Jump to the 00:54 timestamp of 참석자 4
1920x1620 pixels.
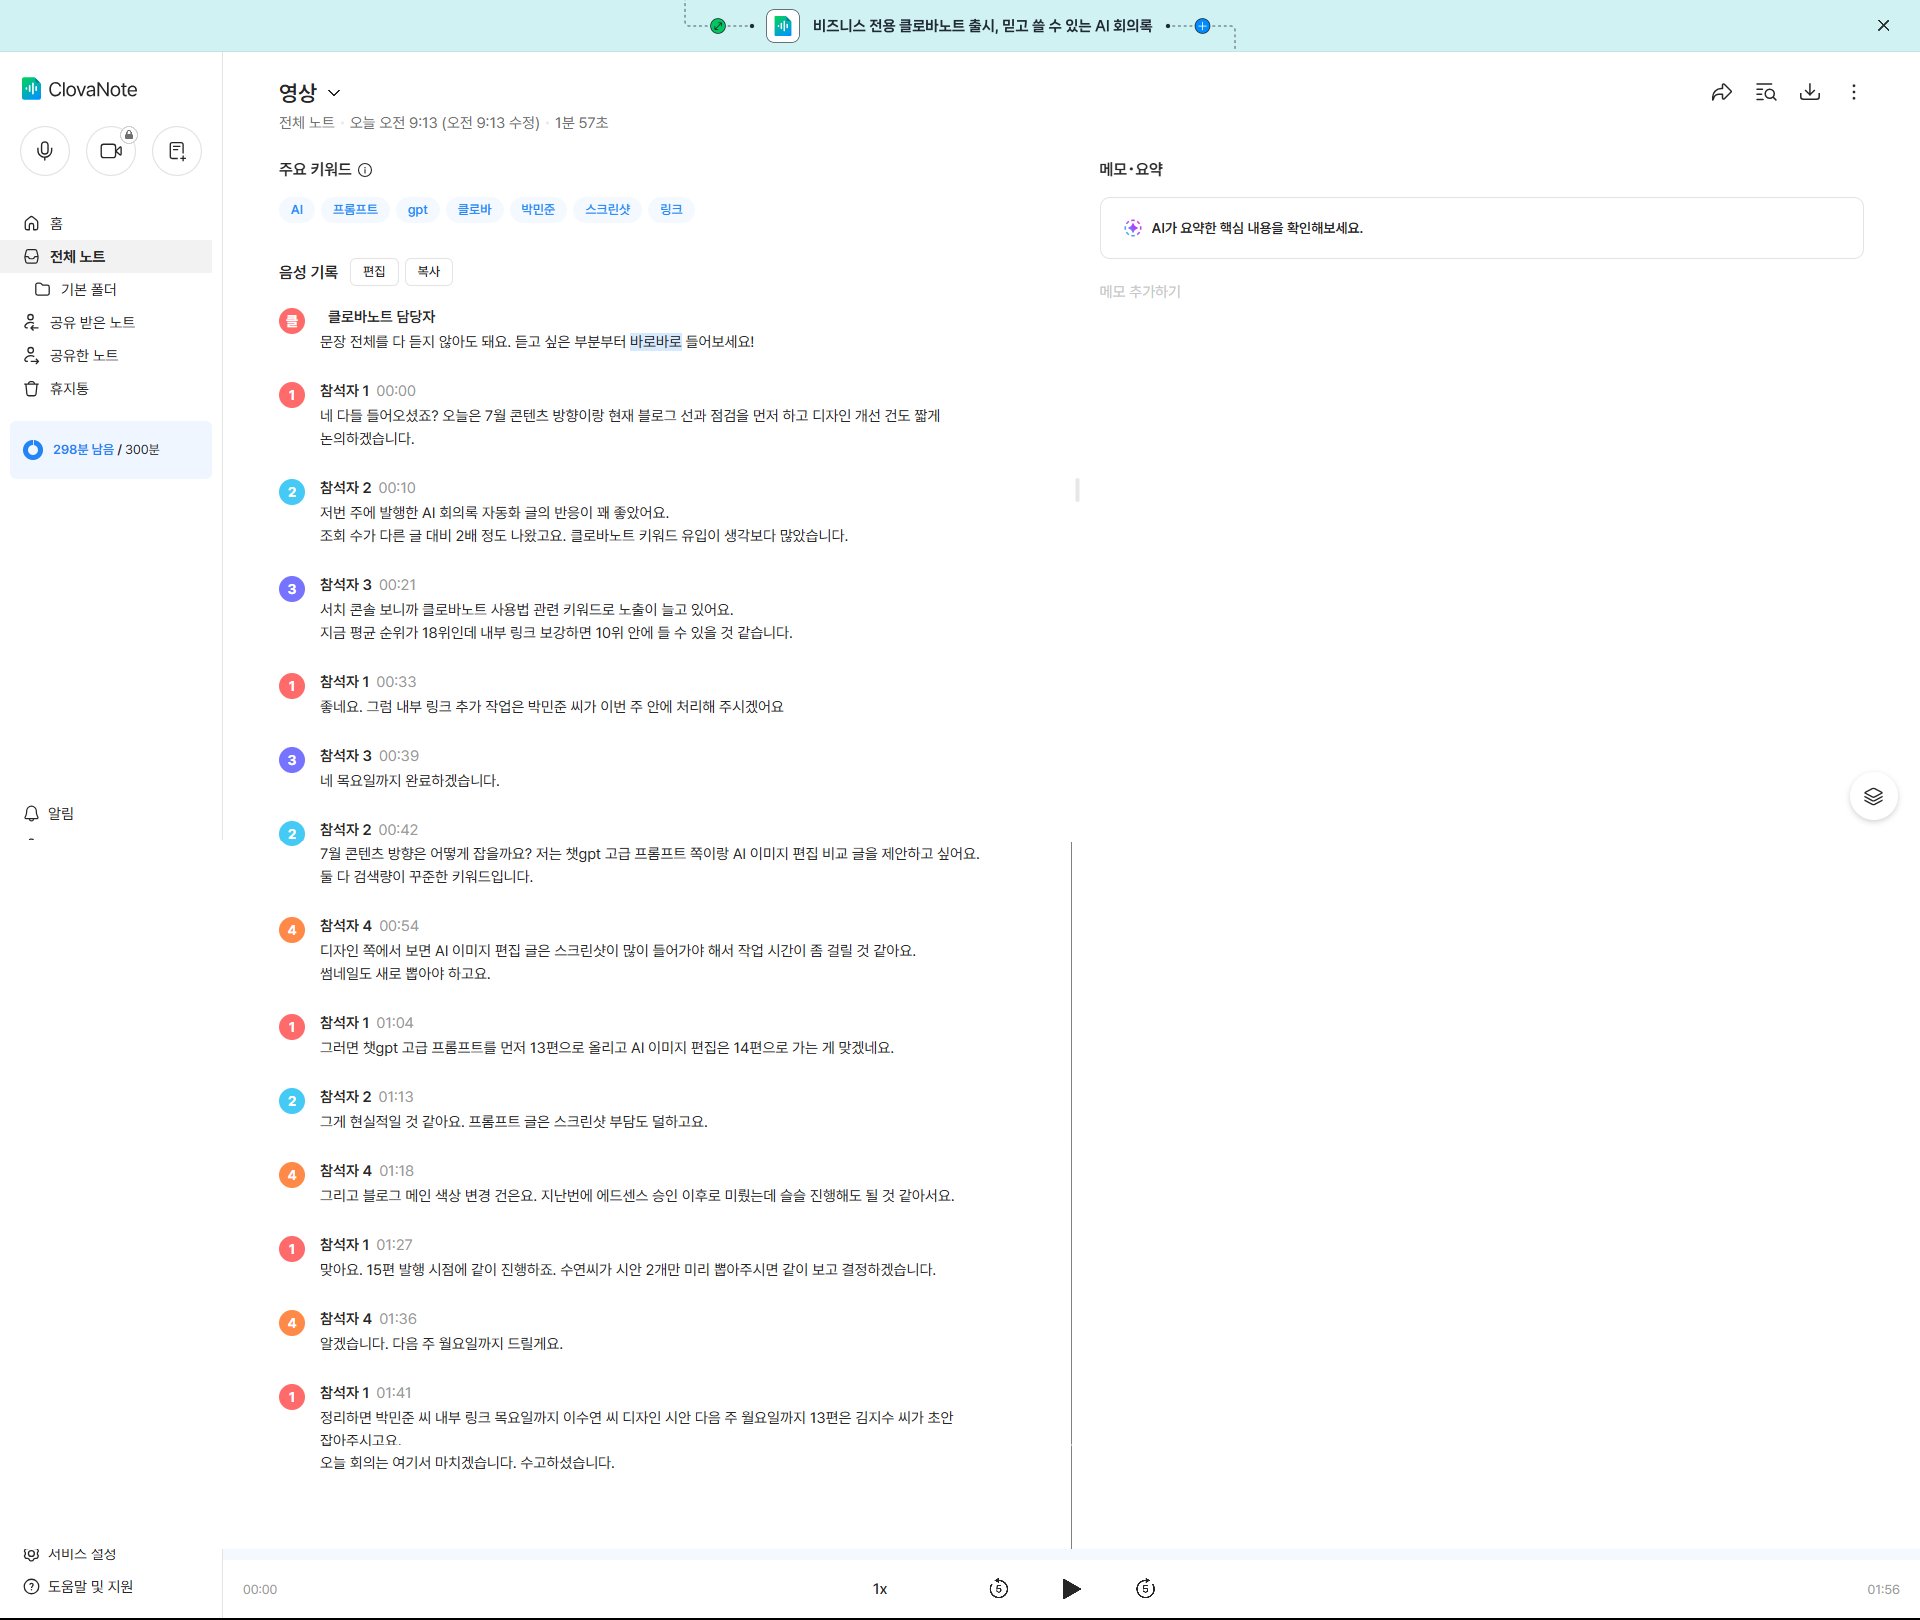point(399,926)
